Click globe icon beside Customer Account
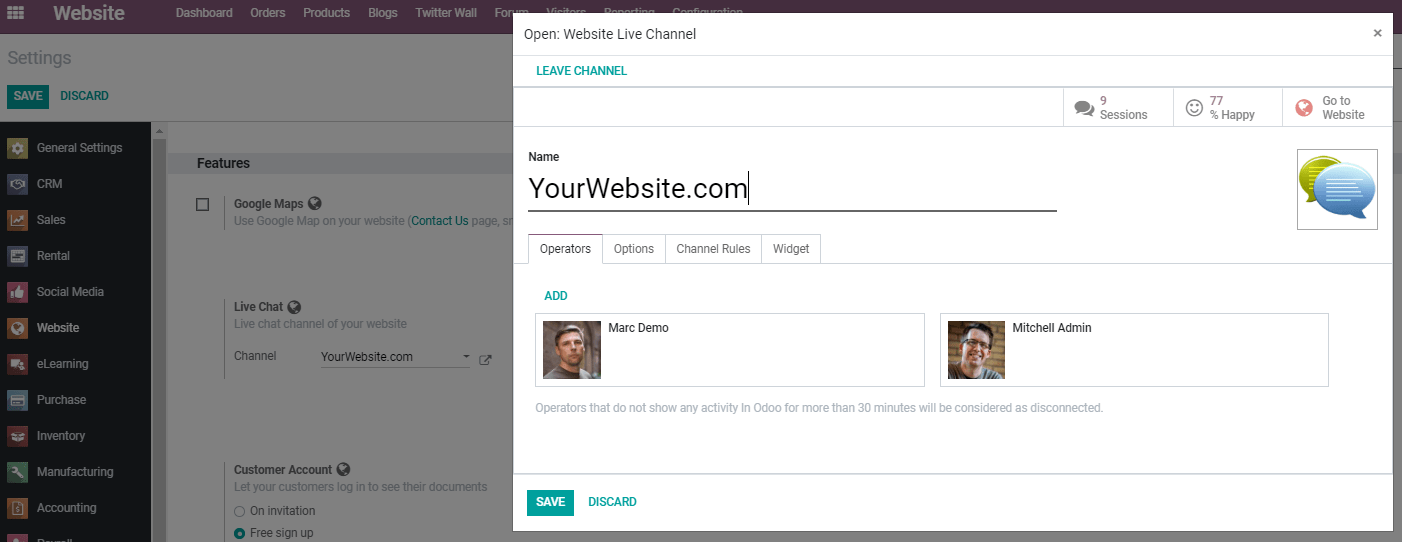Image resolution: width=1402 pixels, height=542 pixels. coord(343,469)
